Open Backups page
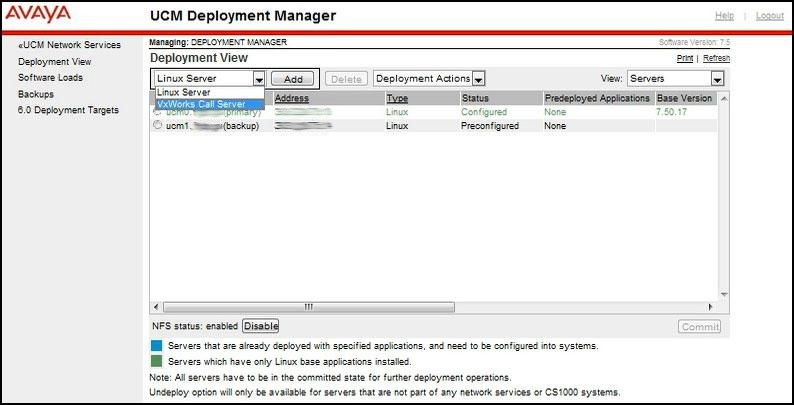This screenshot has width=794, height=405. 35,94
